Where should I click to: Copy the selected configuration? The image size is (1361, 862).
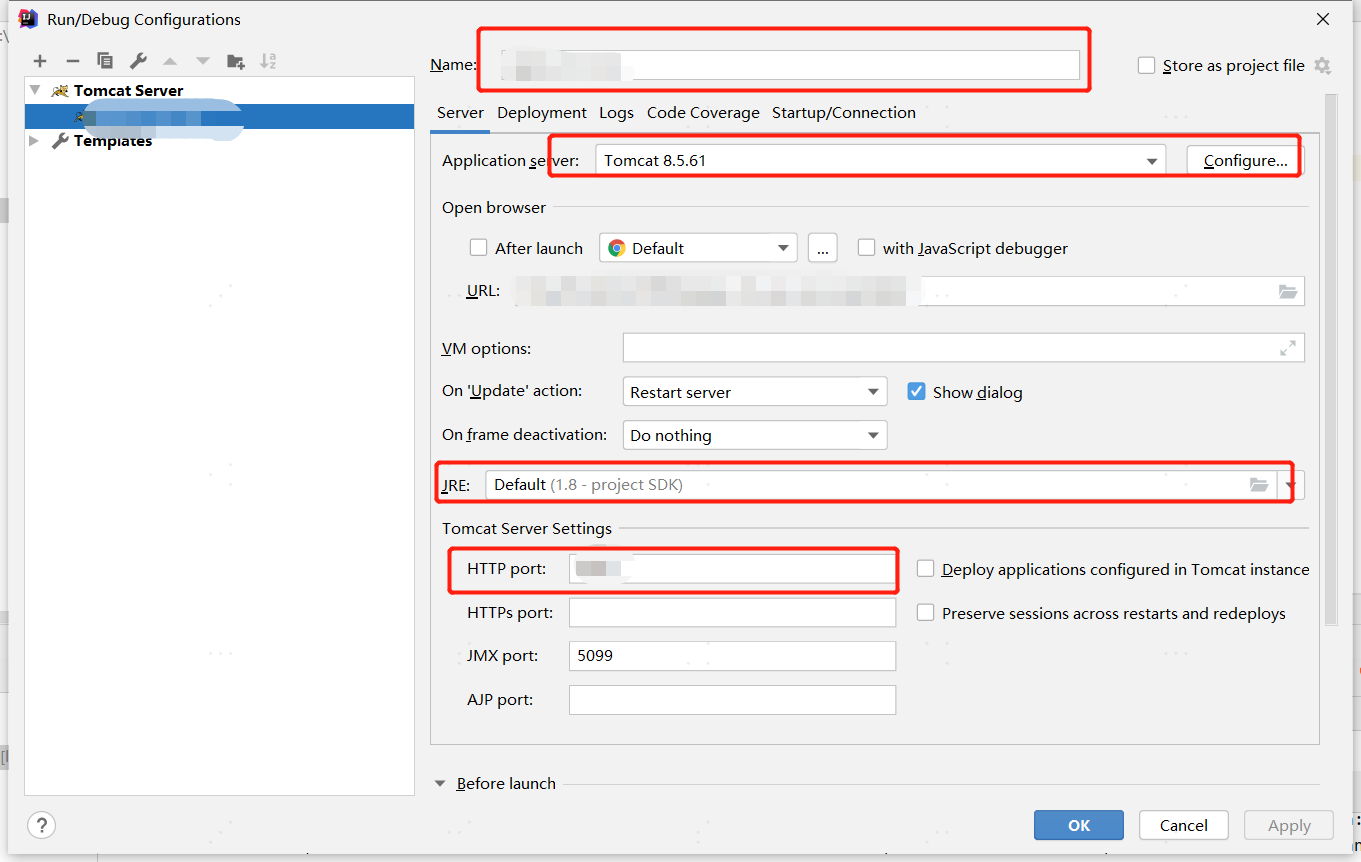point(105,61)
